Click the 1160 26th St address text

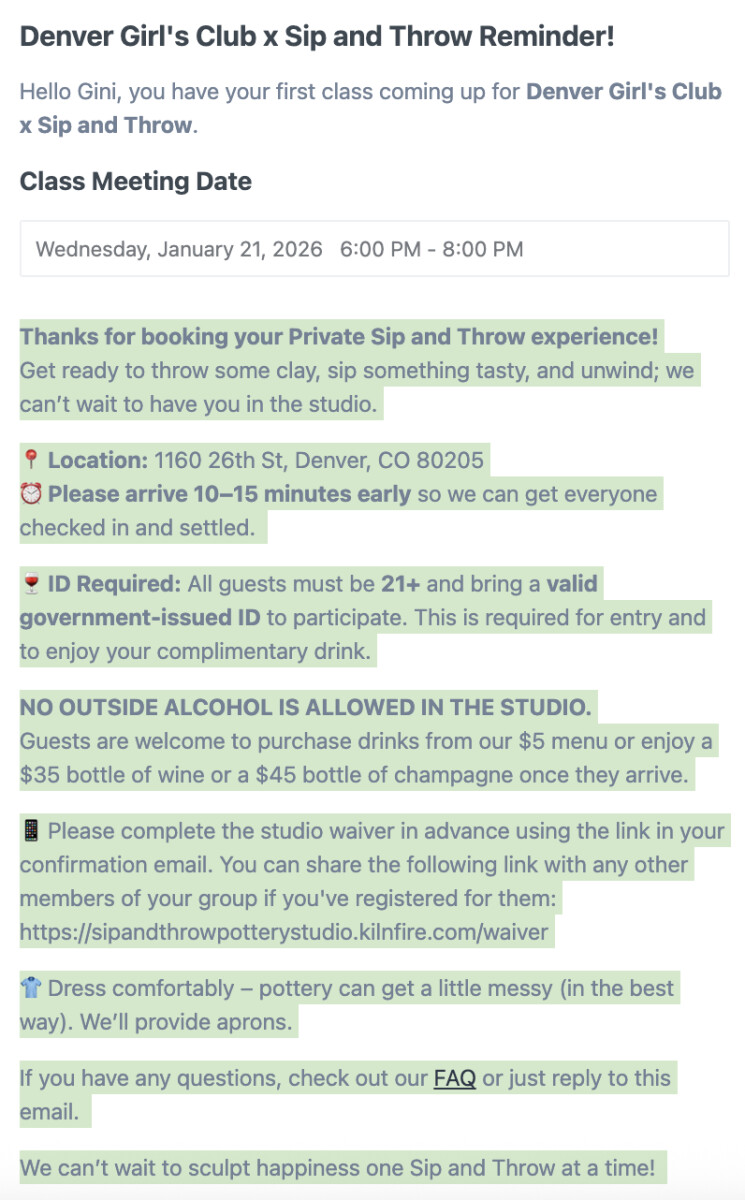point(319,460)
